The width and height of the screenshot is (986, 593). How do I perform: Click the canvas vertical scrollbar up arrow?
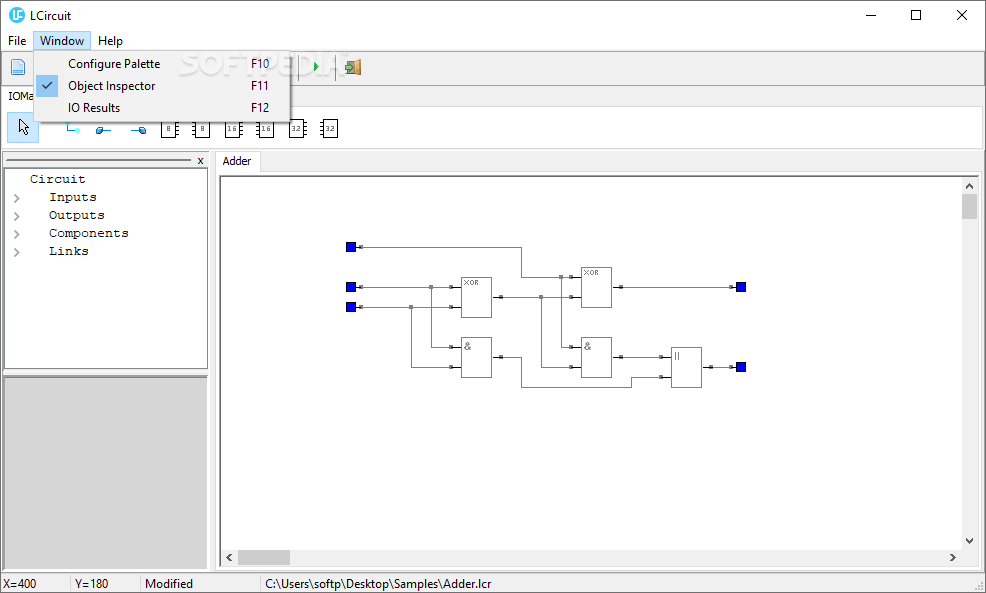pos(969,186)
